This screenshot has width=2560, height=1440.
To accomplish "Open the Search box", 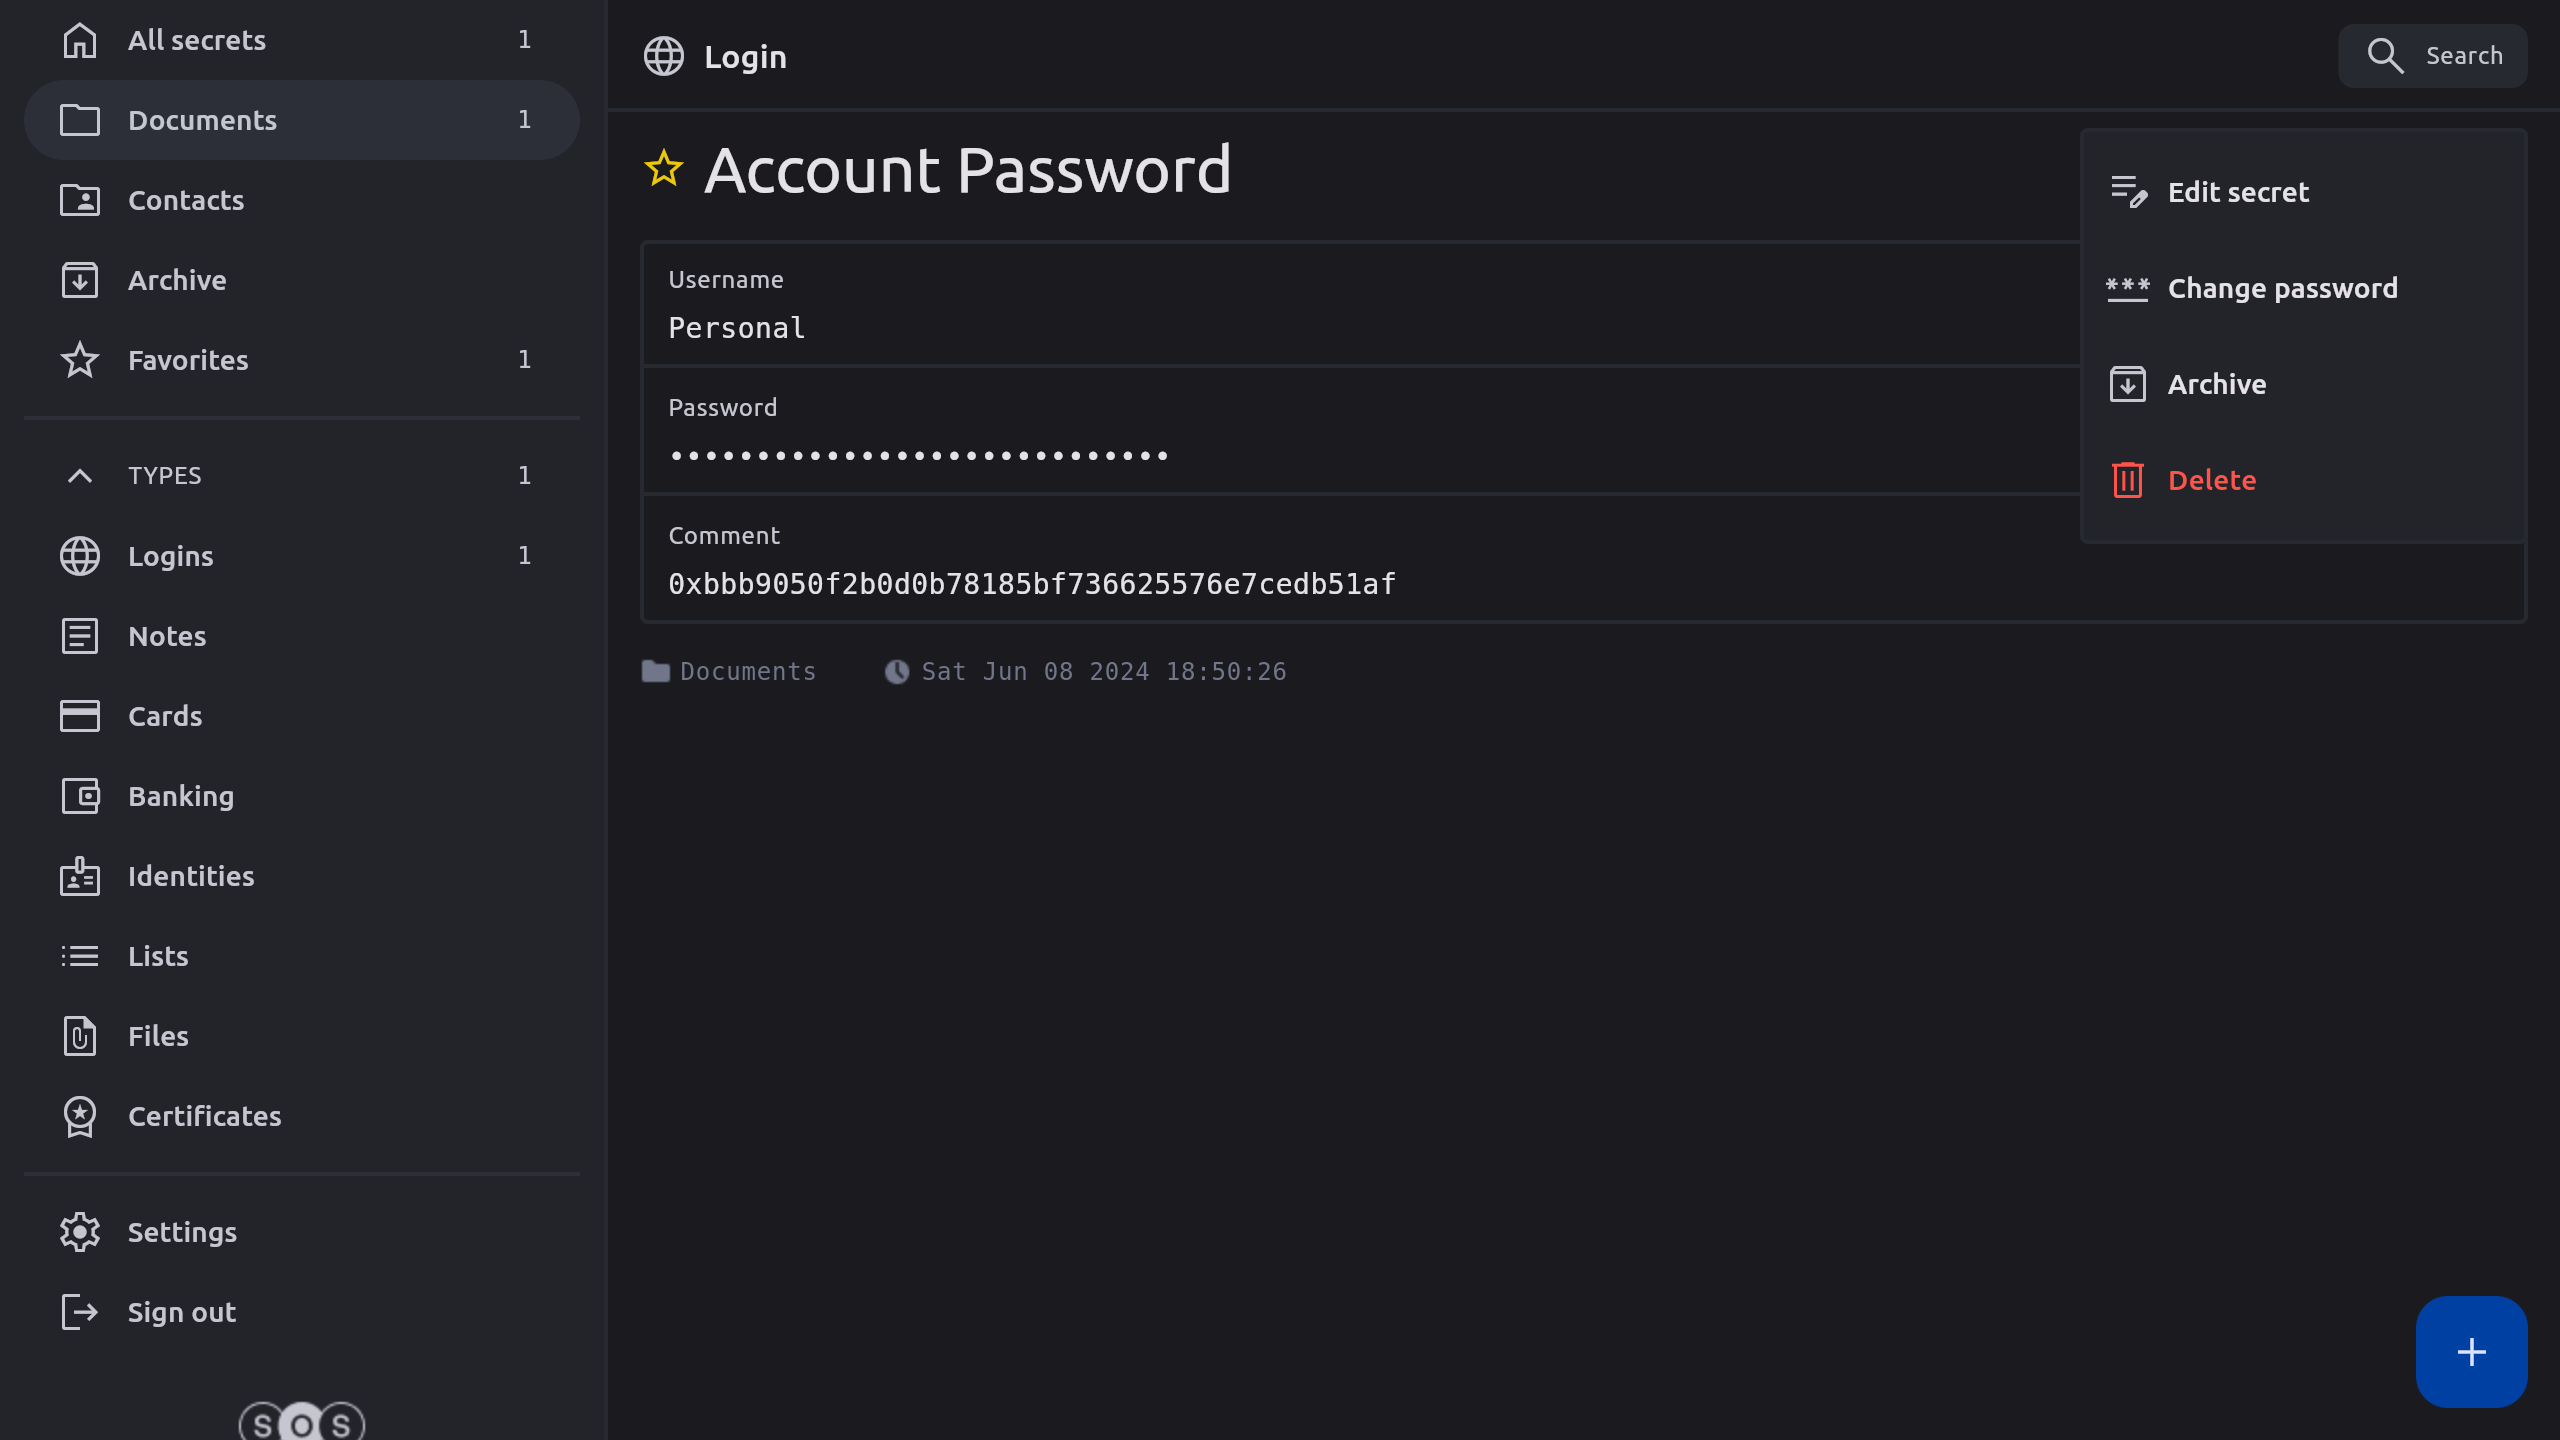I will click(2433, 56).
